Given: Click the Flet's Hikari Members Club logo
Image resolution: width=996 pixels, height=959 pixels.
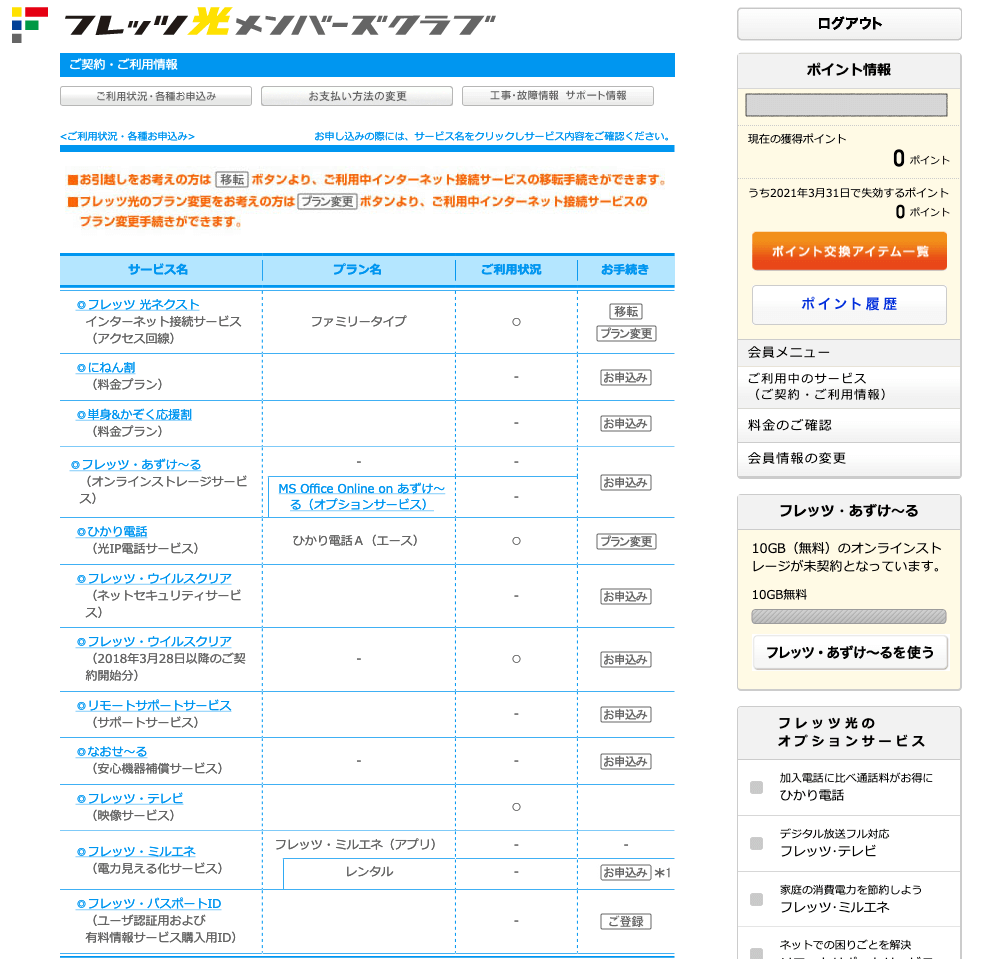Looking at the screenshot, I should (254, 24).
